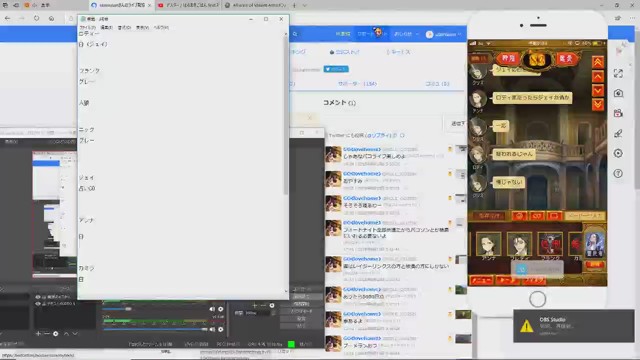This screenshot has width=640, height=360.
Task: Click the blue Tweet button
Action: 336,69
